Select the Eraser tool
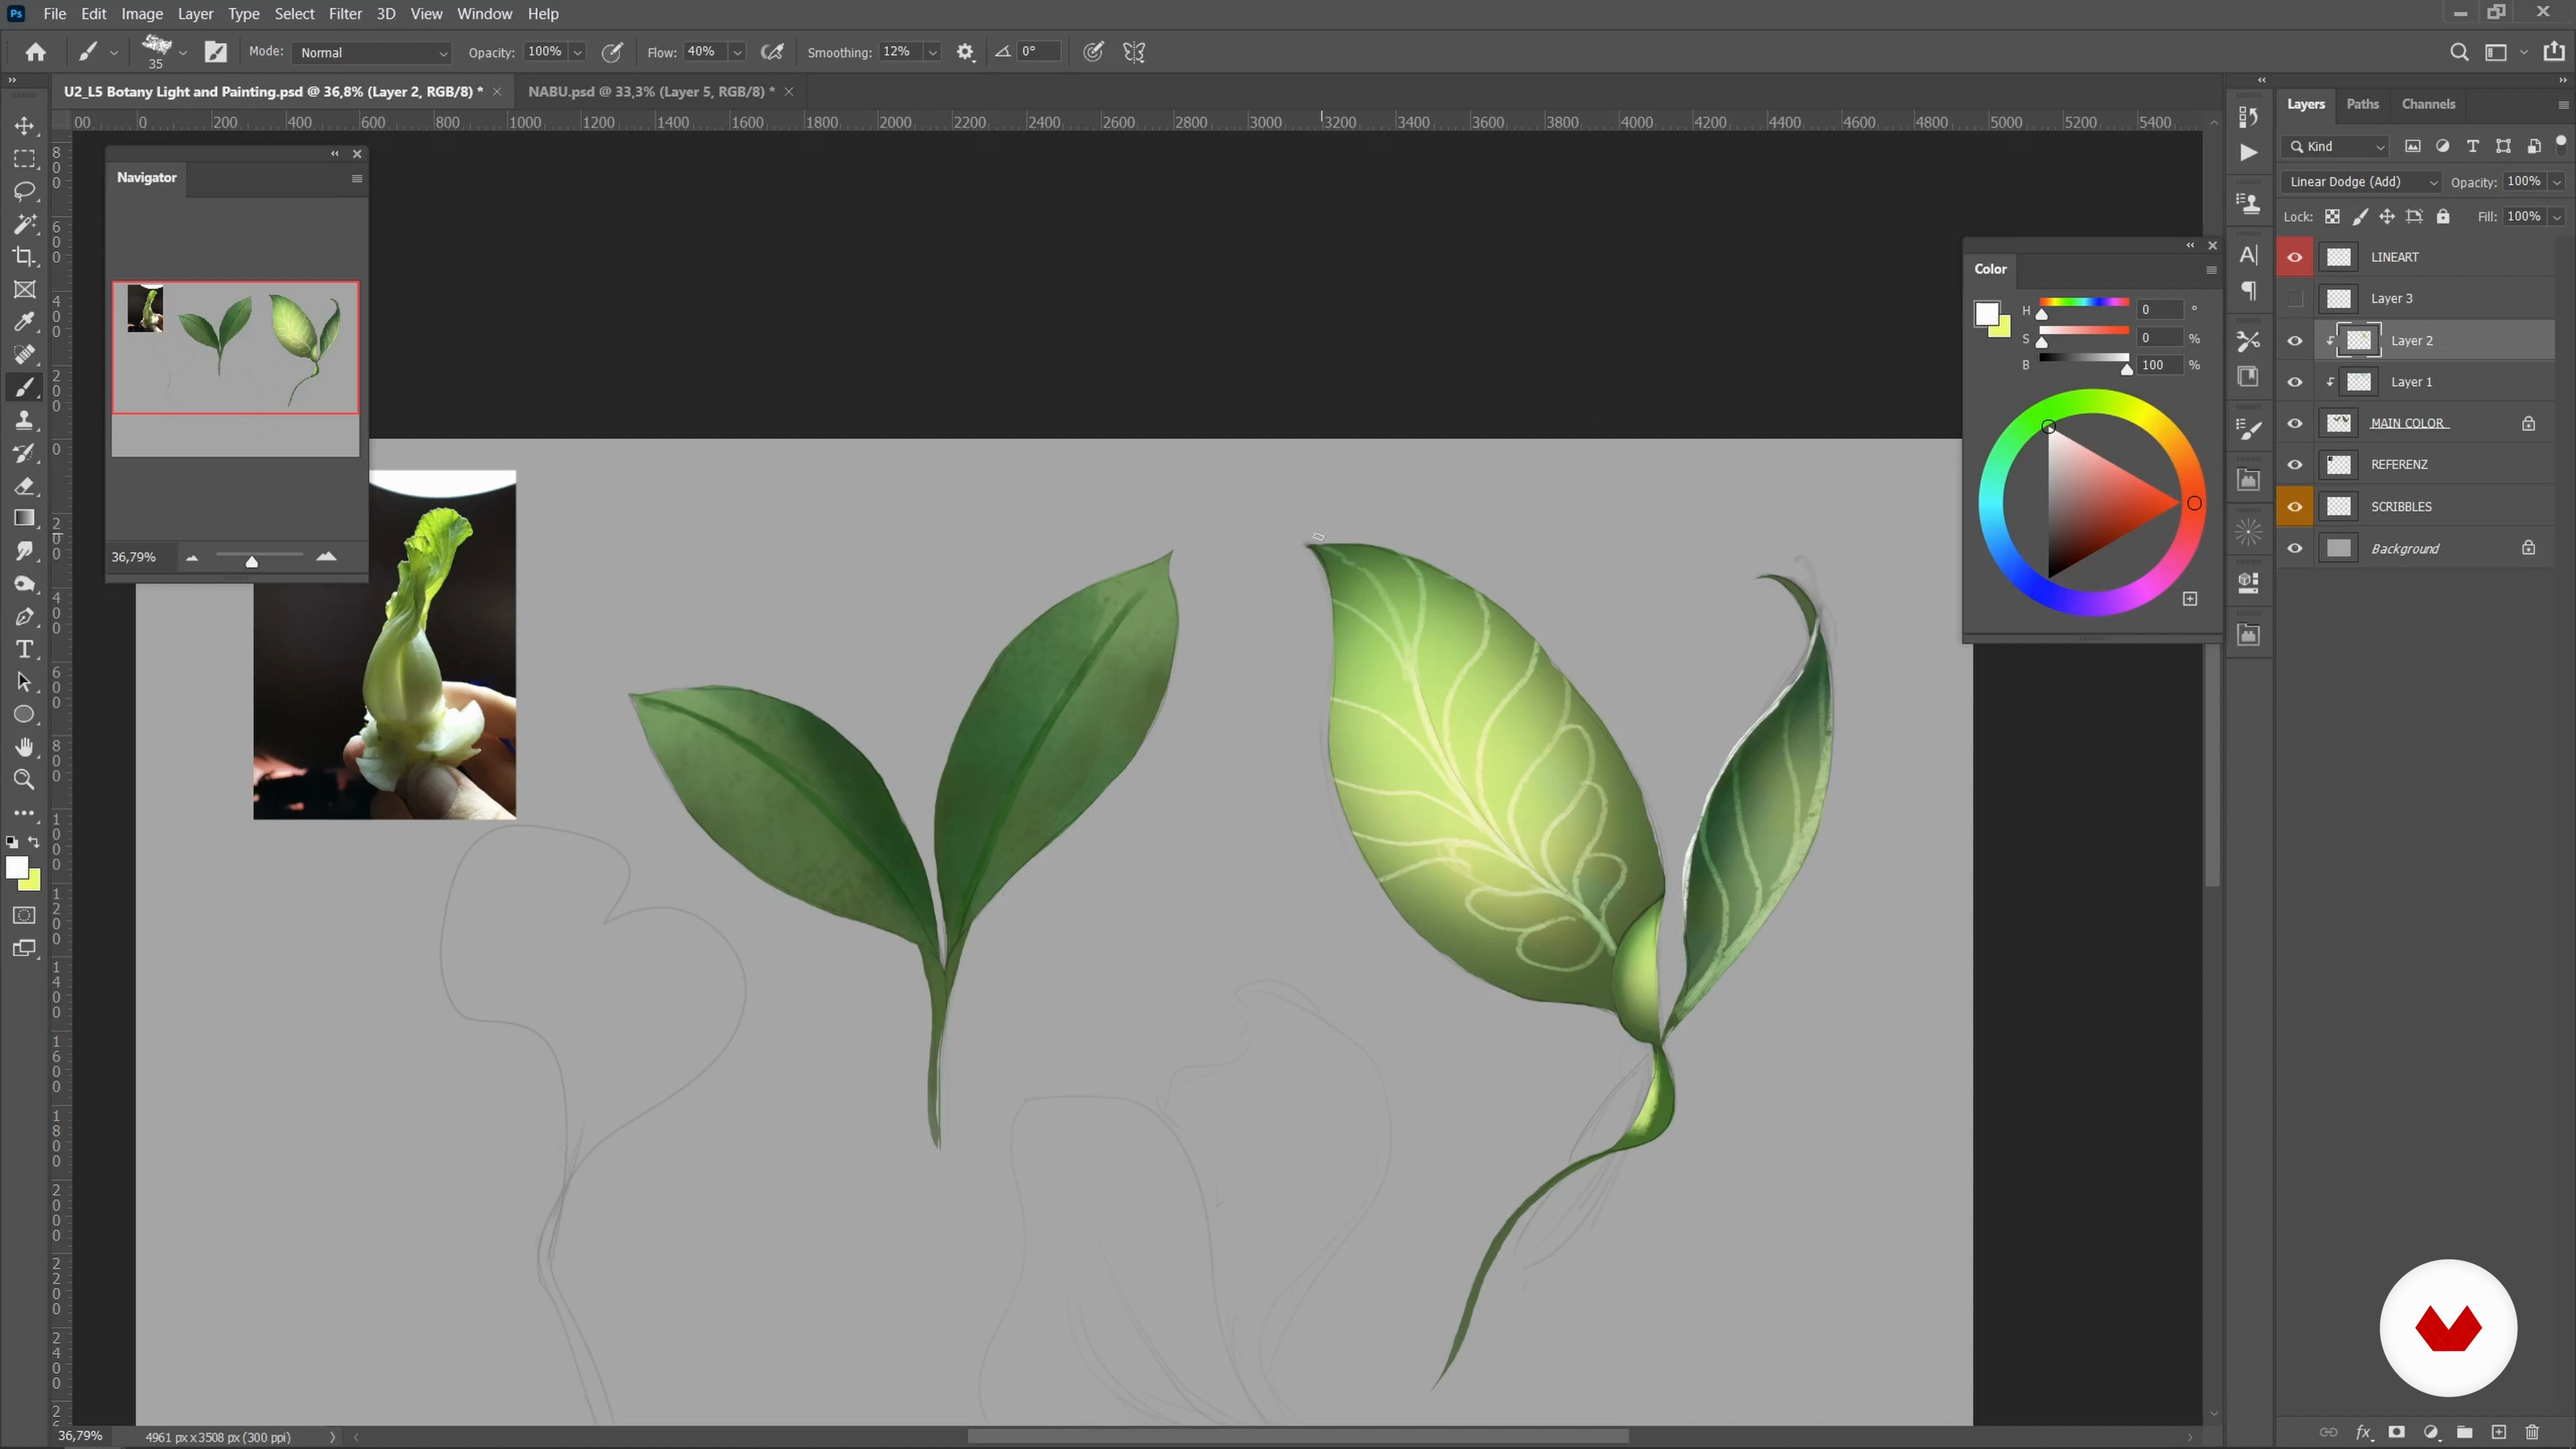2576x1449 pixels. click(24, 486)
